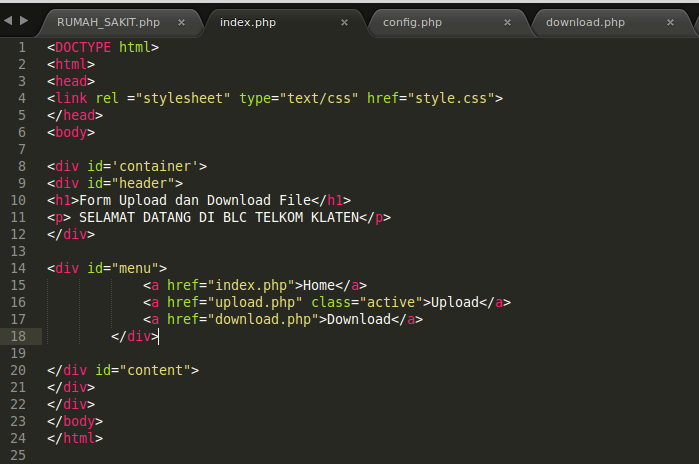Screen dimensions: 699x464
Task: Click the previous tab left arrow
Action: pos(8,21)
